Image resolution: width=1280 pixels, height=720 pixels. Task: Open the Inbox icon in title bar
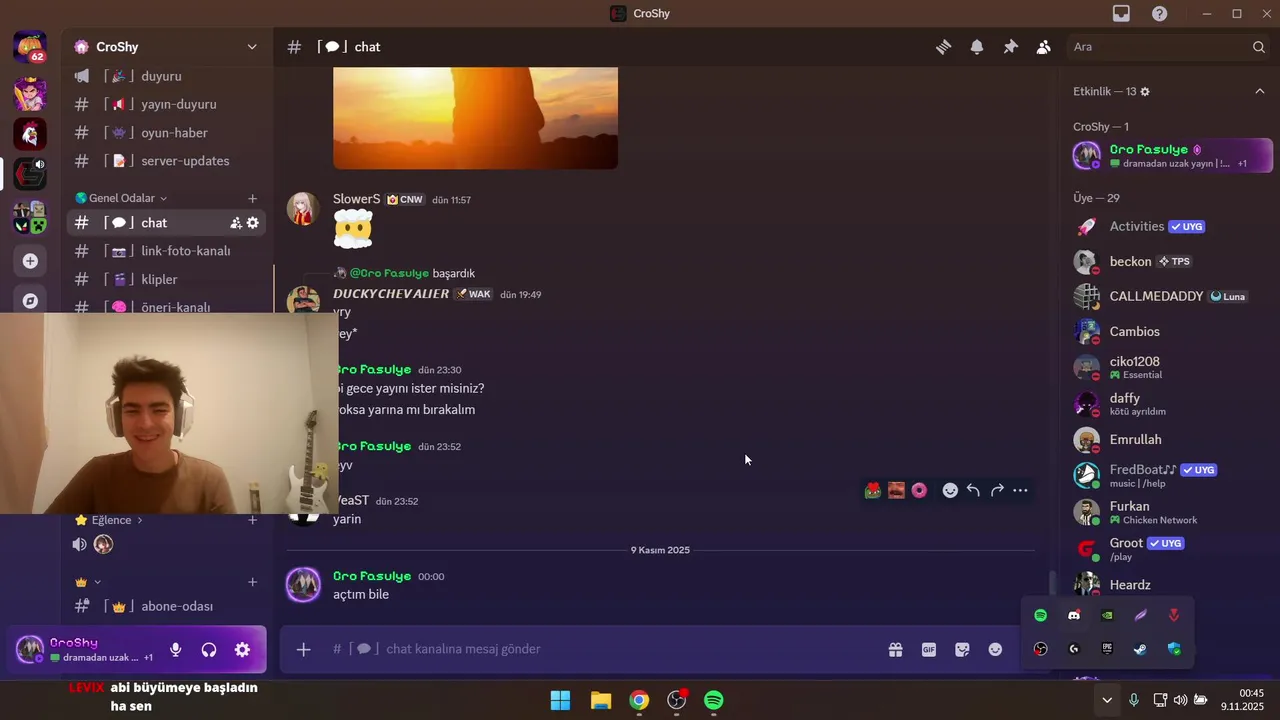pyautogui.click(x=1121, y=14)
